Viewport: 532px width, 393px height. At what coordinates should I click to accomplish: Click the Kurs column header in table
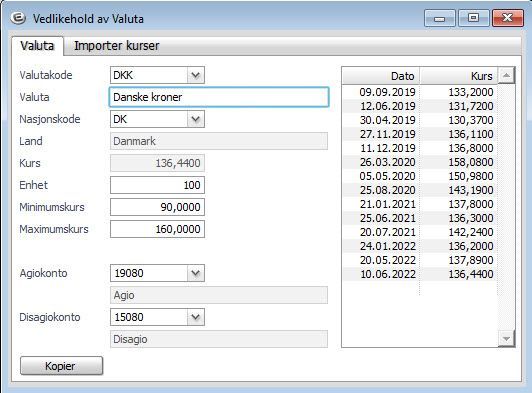[459, 76]
